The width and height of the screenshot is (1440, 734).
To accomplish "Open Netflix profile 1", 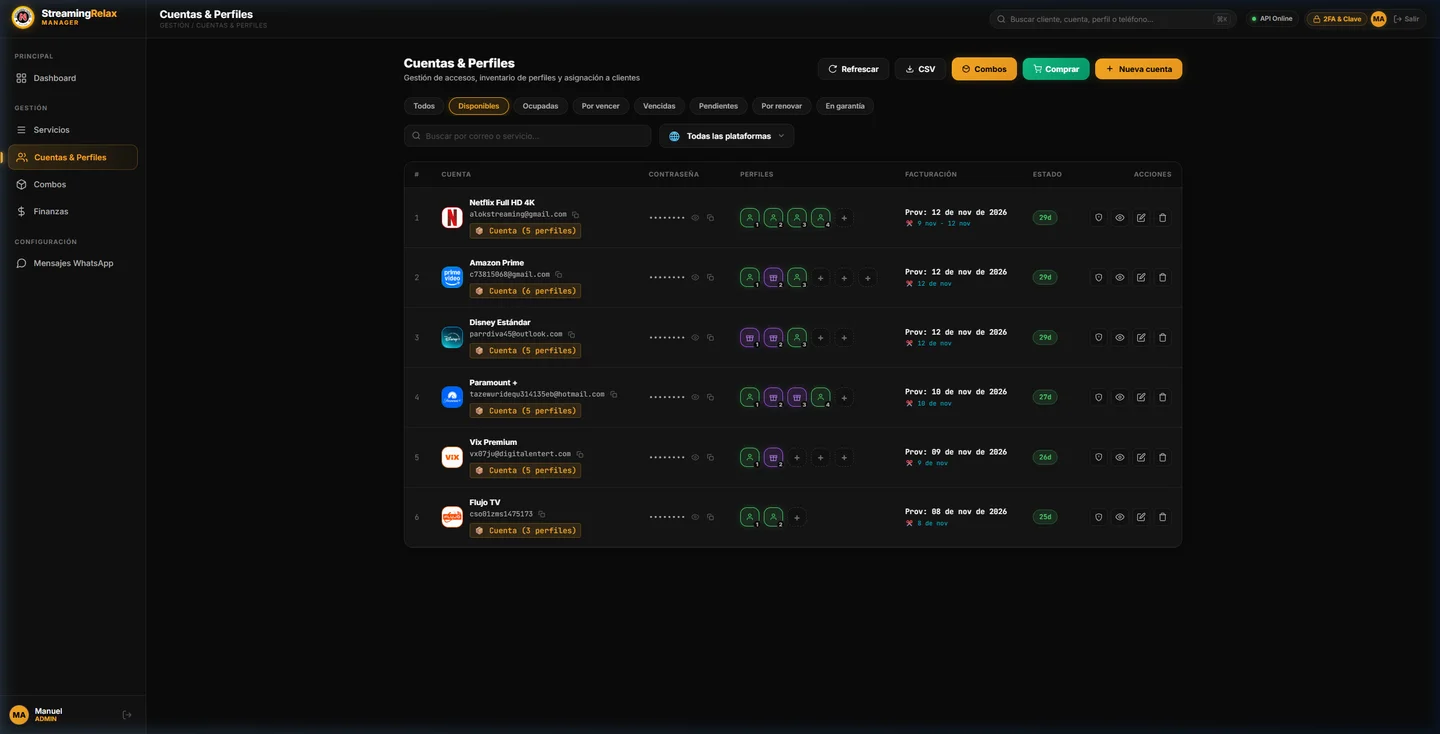I will click(x=750, y=218).
